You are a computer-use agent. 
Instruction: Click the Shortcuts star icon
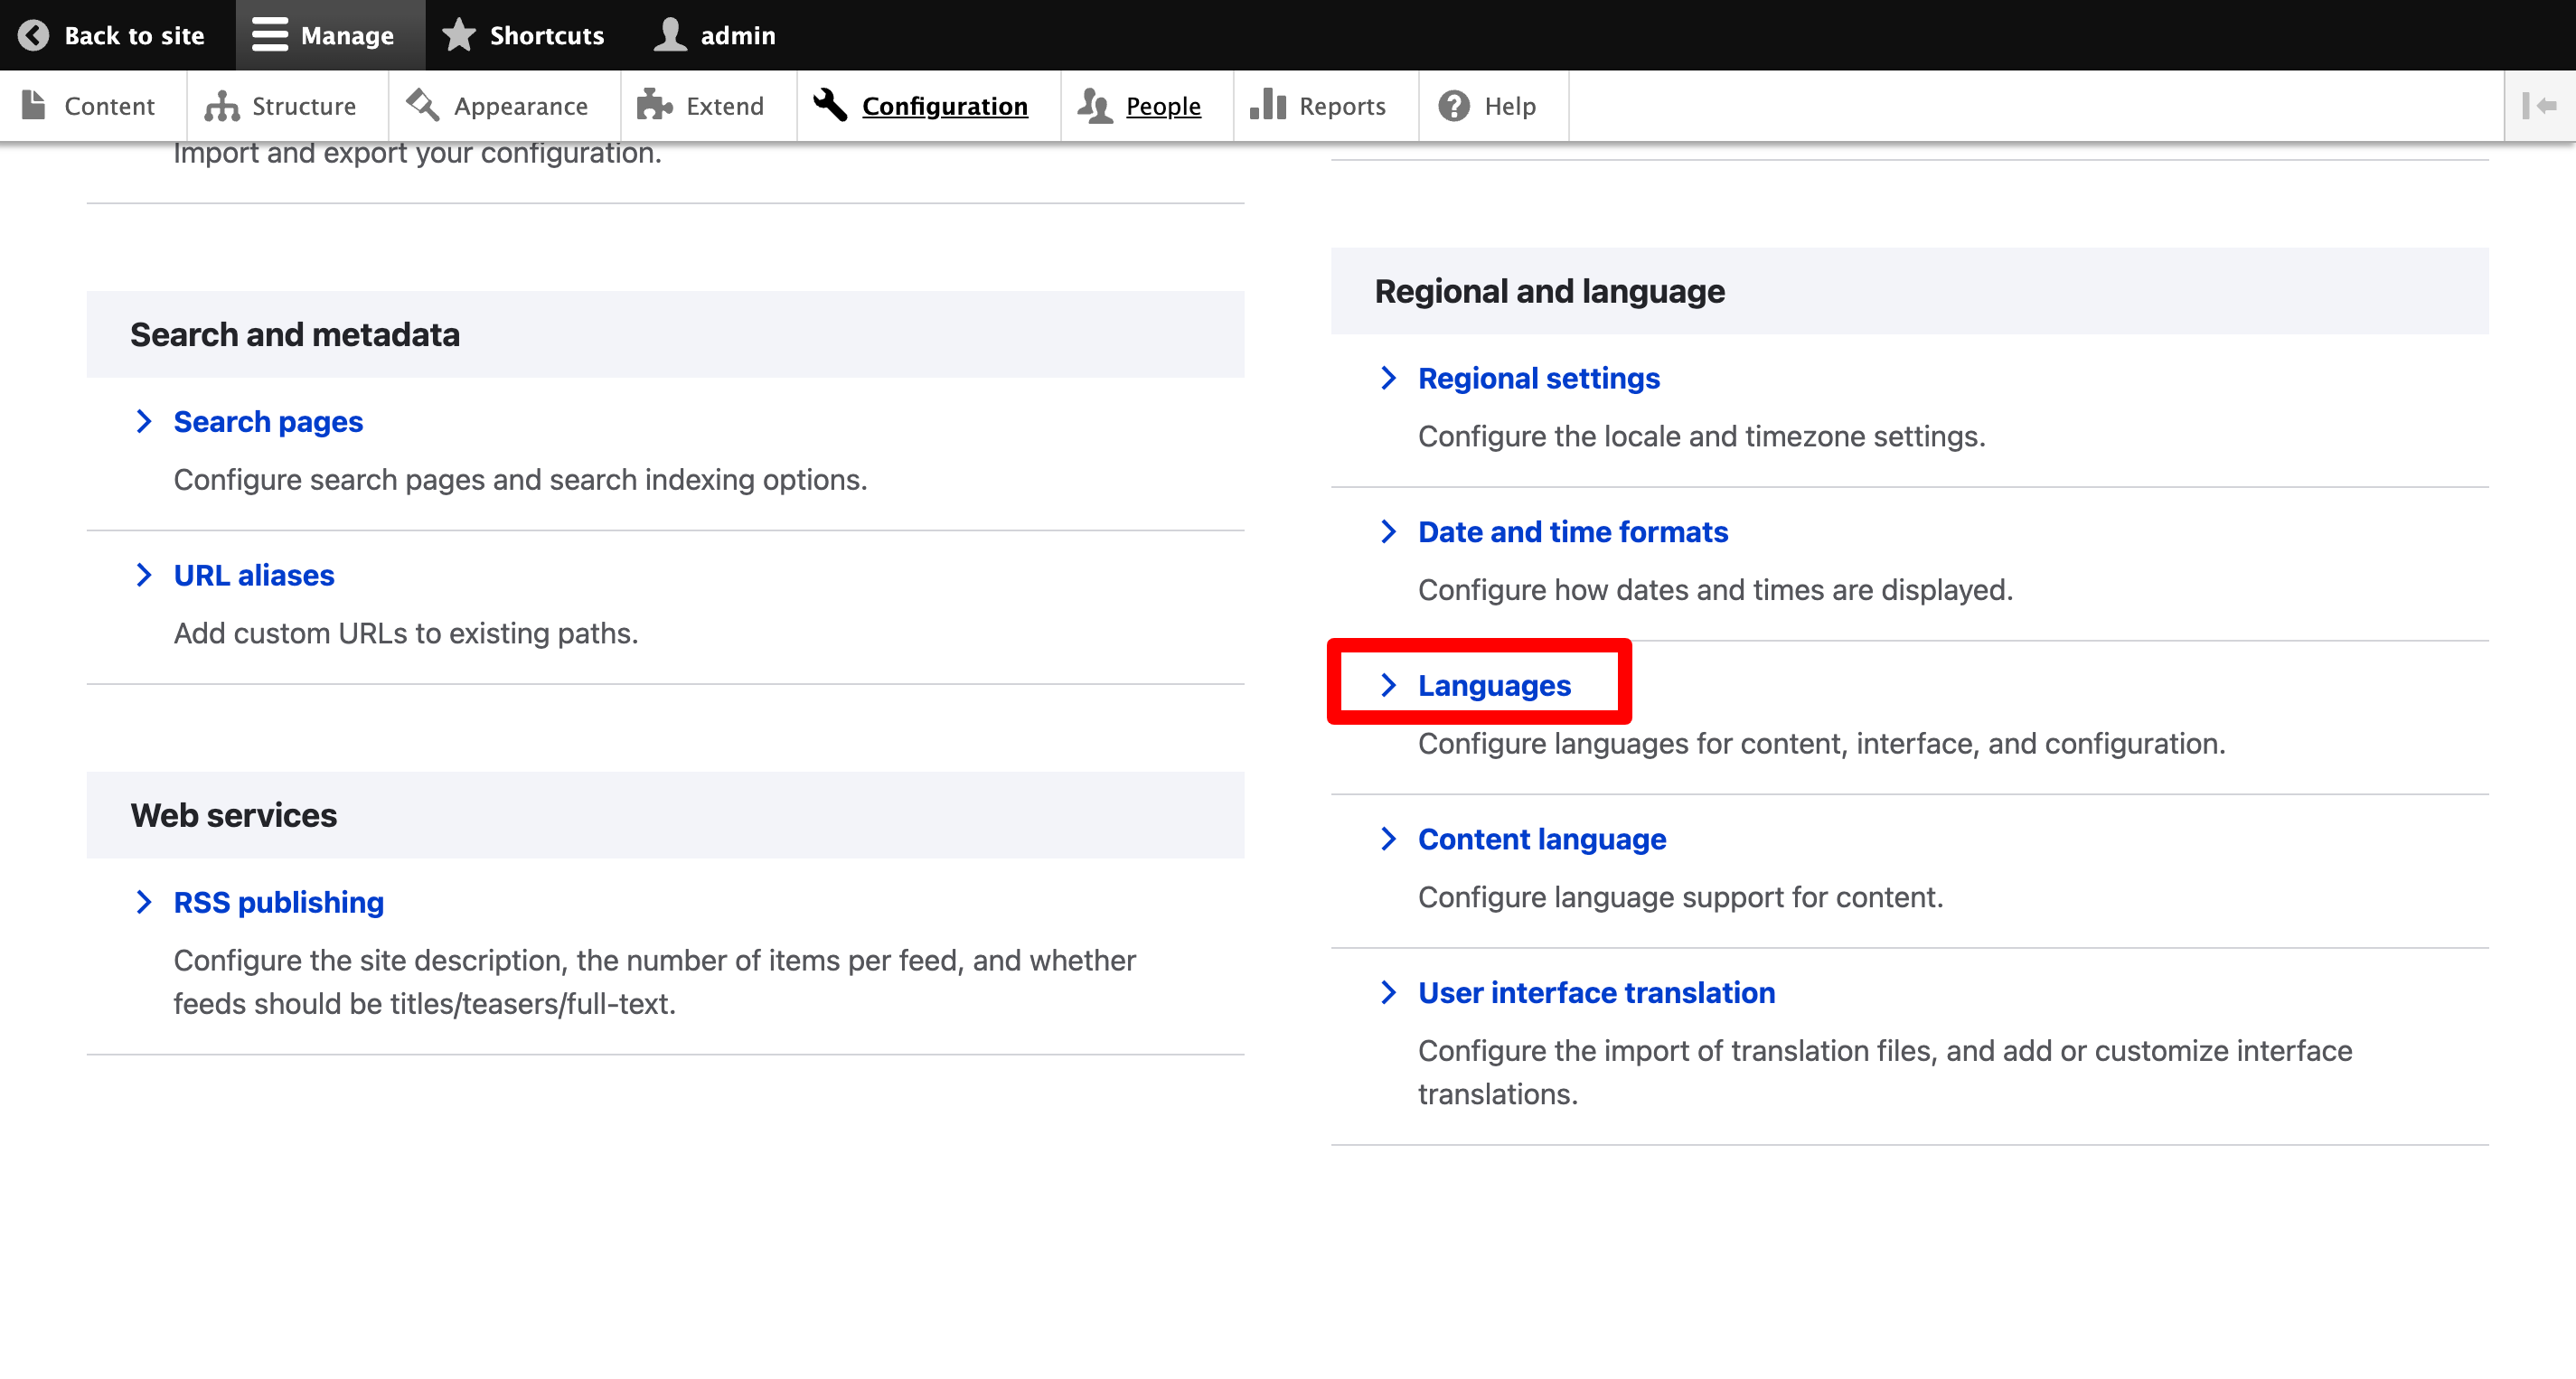459,35
